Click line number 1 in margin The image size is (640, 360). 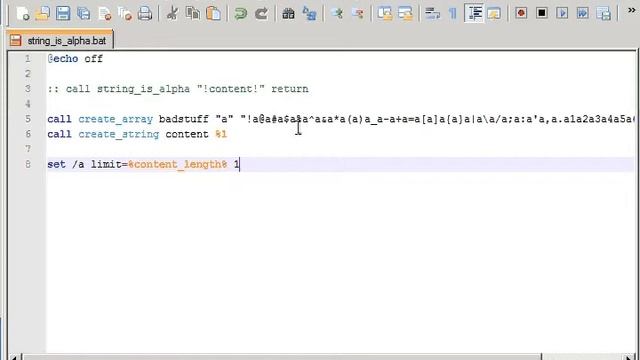28,59
